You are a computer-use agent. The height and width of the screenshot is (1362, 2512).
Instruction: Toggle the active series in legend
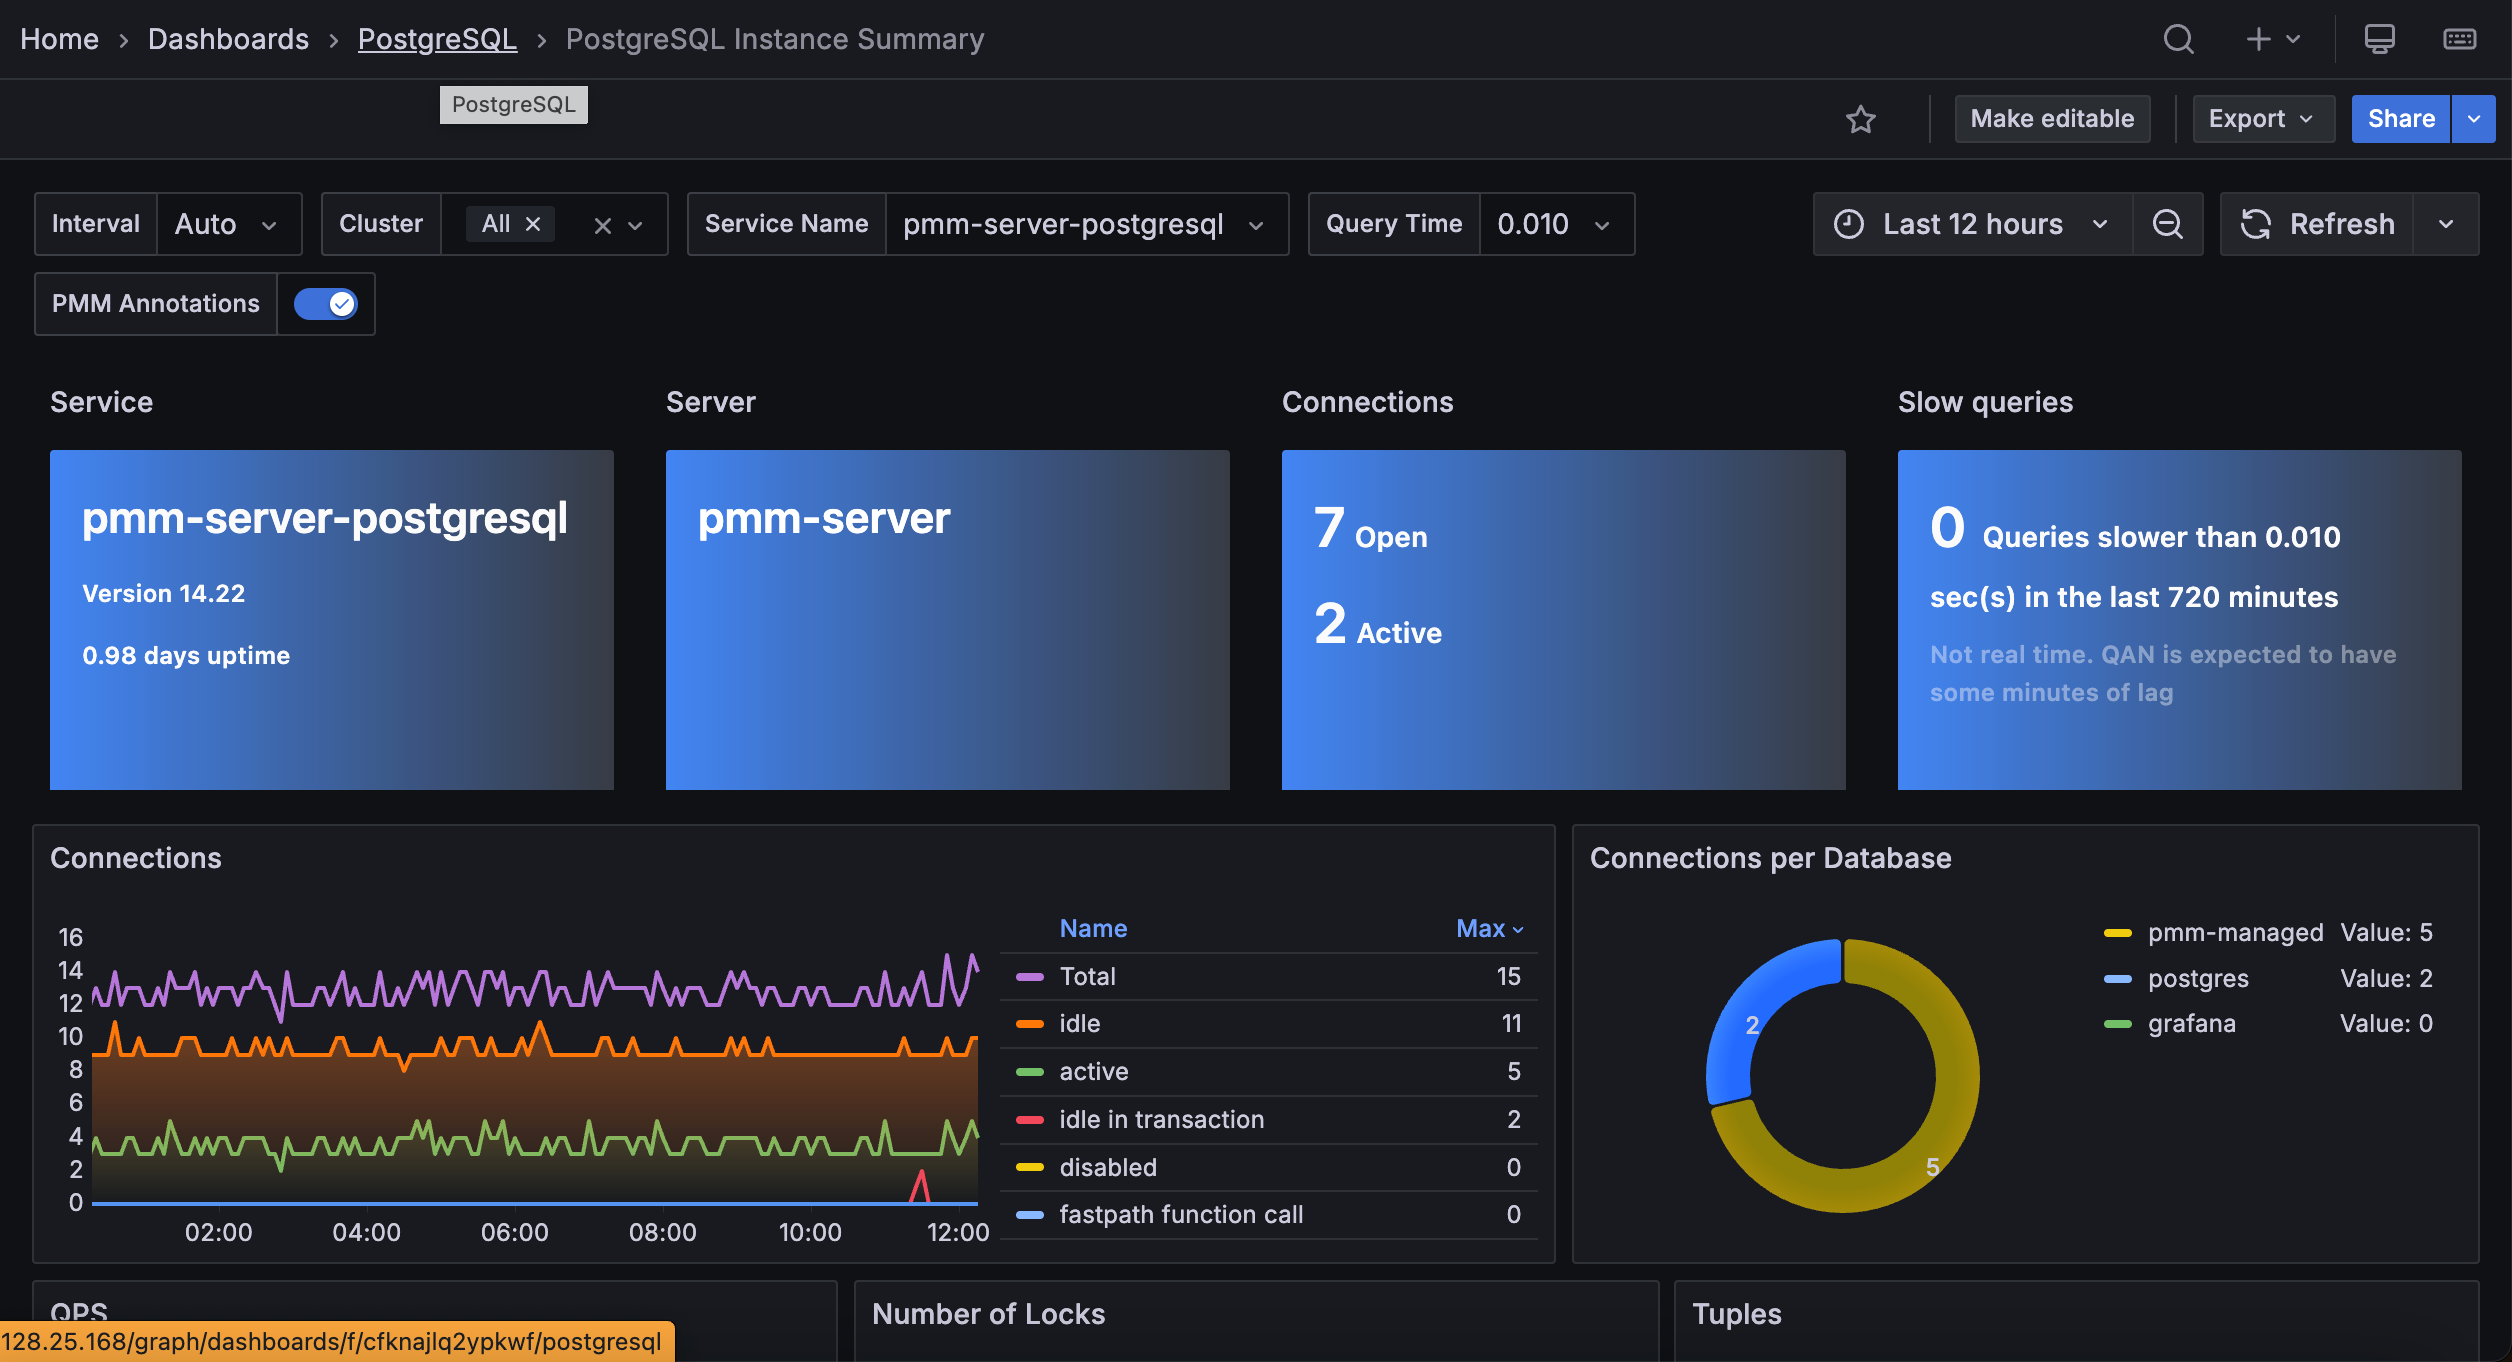[1093, 1072]
